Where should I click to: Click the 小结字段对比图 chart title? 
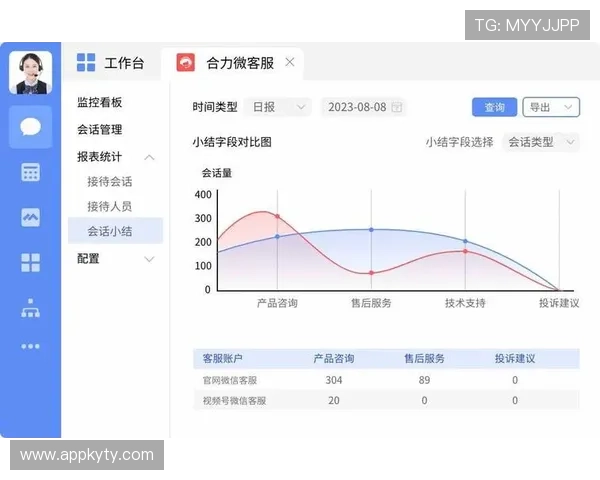[232, 142]
